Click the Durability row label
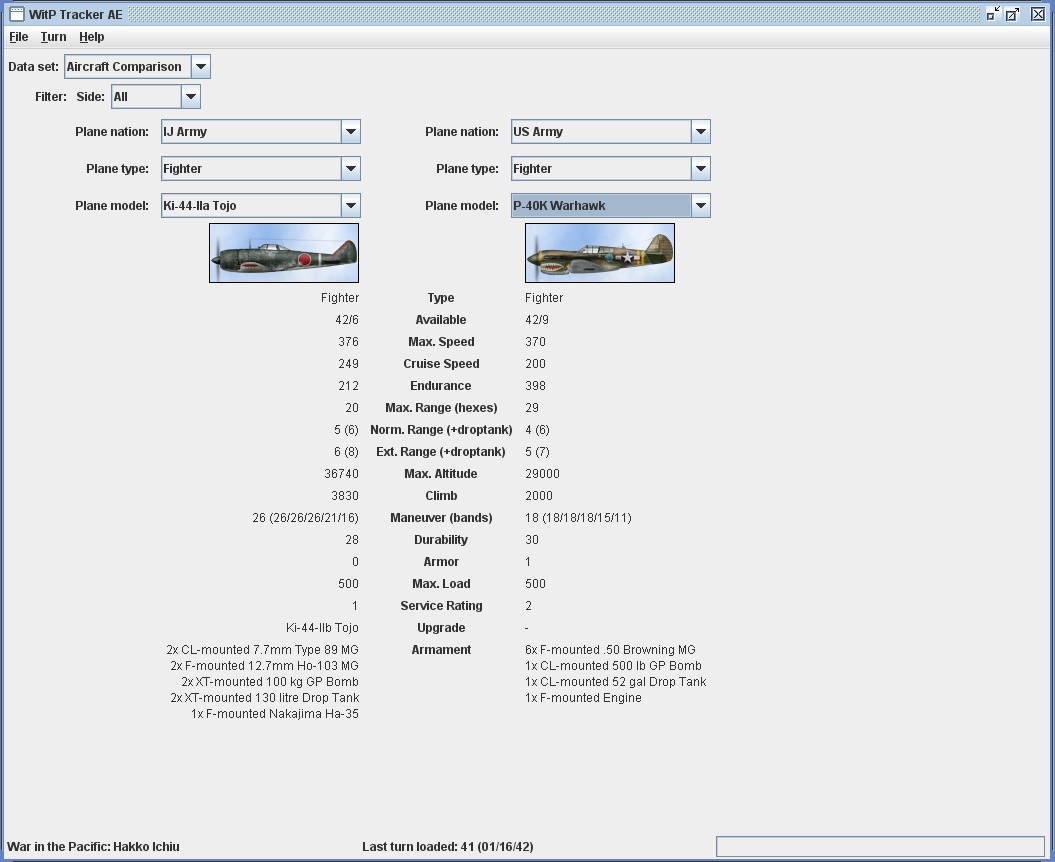The width and height of the screenshot is (1055, 862). [441, 540]
